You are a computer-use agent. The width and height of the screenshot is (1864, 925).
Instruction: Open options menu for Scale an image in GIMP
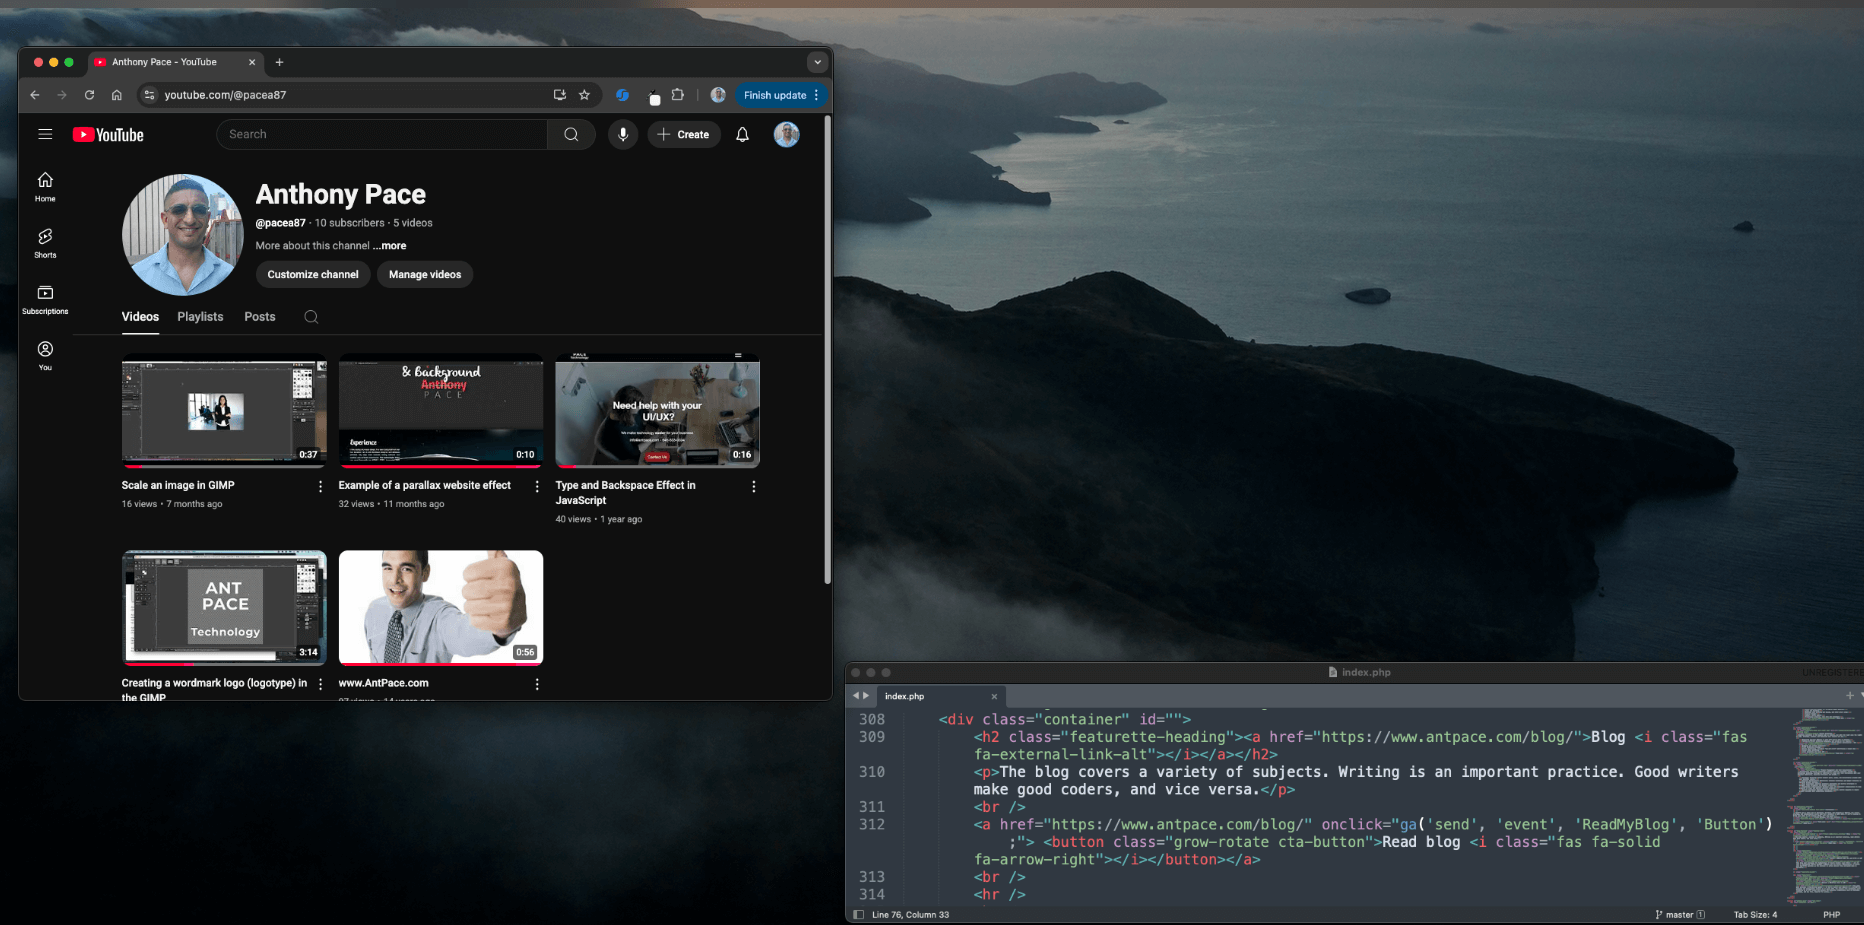320,487
